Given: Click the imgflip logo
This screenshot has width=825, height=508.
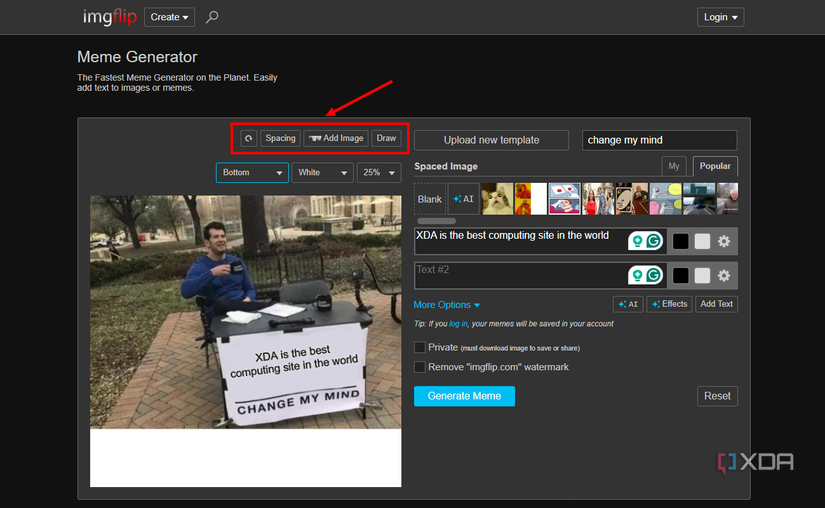Looking at the screenshot, I should click(x=109, y=17).
